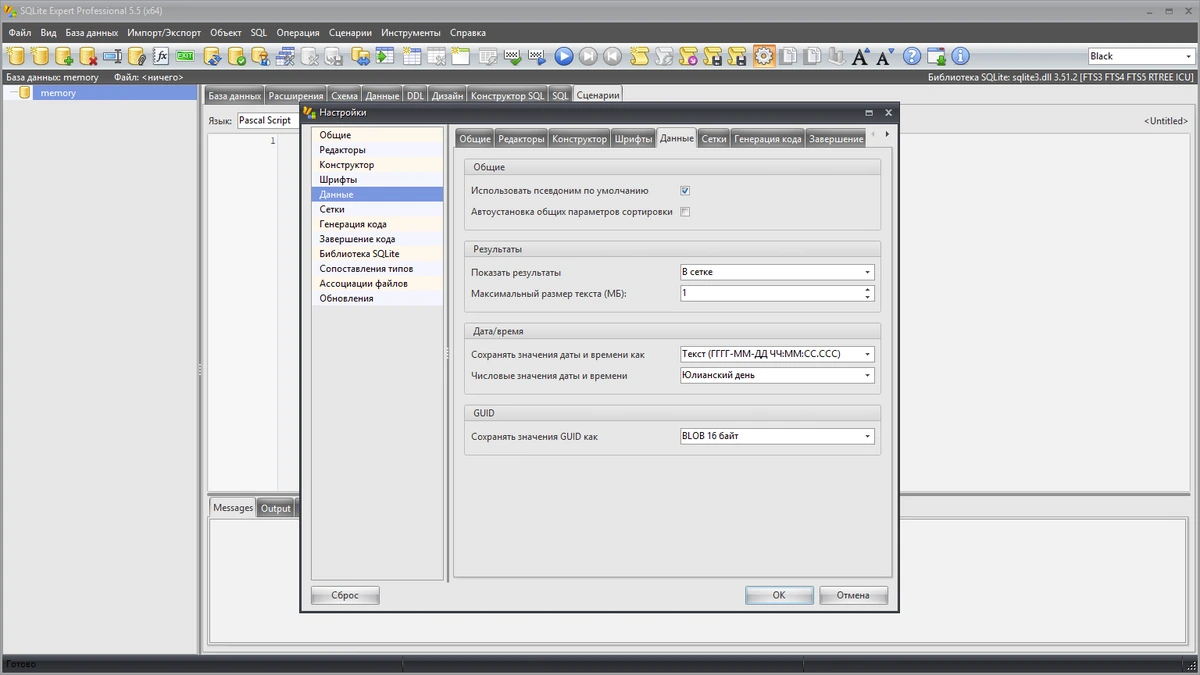Click the highlighted gear Settings toolbar icon
This screenshot has height=675, width=1200.
[x=764, y=56]
